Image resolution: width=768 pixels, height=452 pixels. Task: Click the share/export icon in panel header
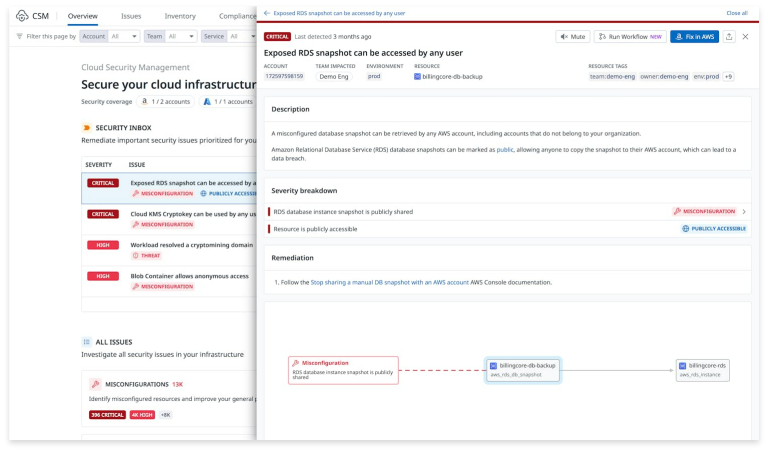[x=729, y=37]
